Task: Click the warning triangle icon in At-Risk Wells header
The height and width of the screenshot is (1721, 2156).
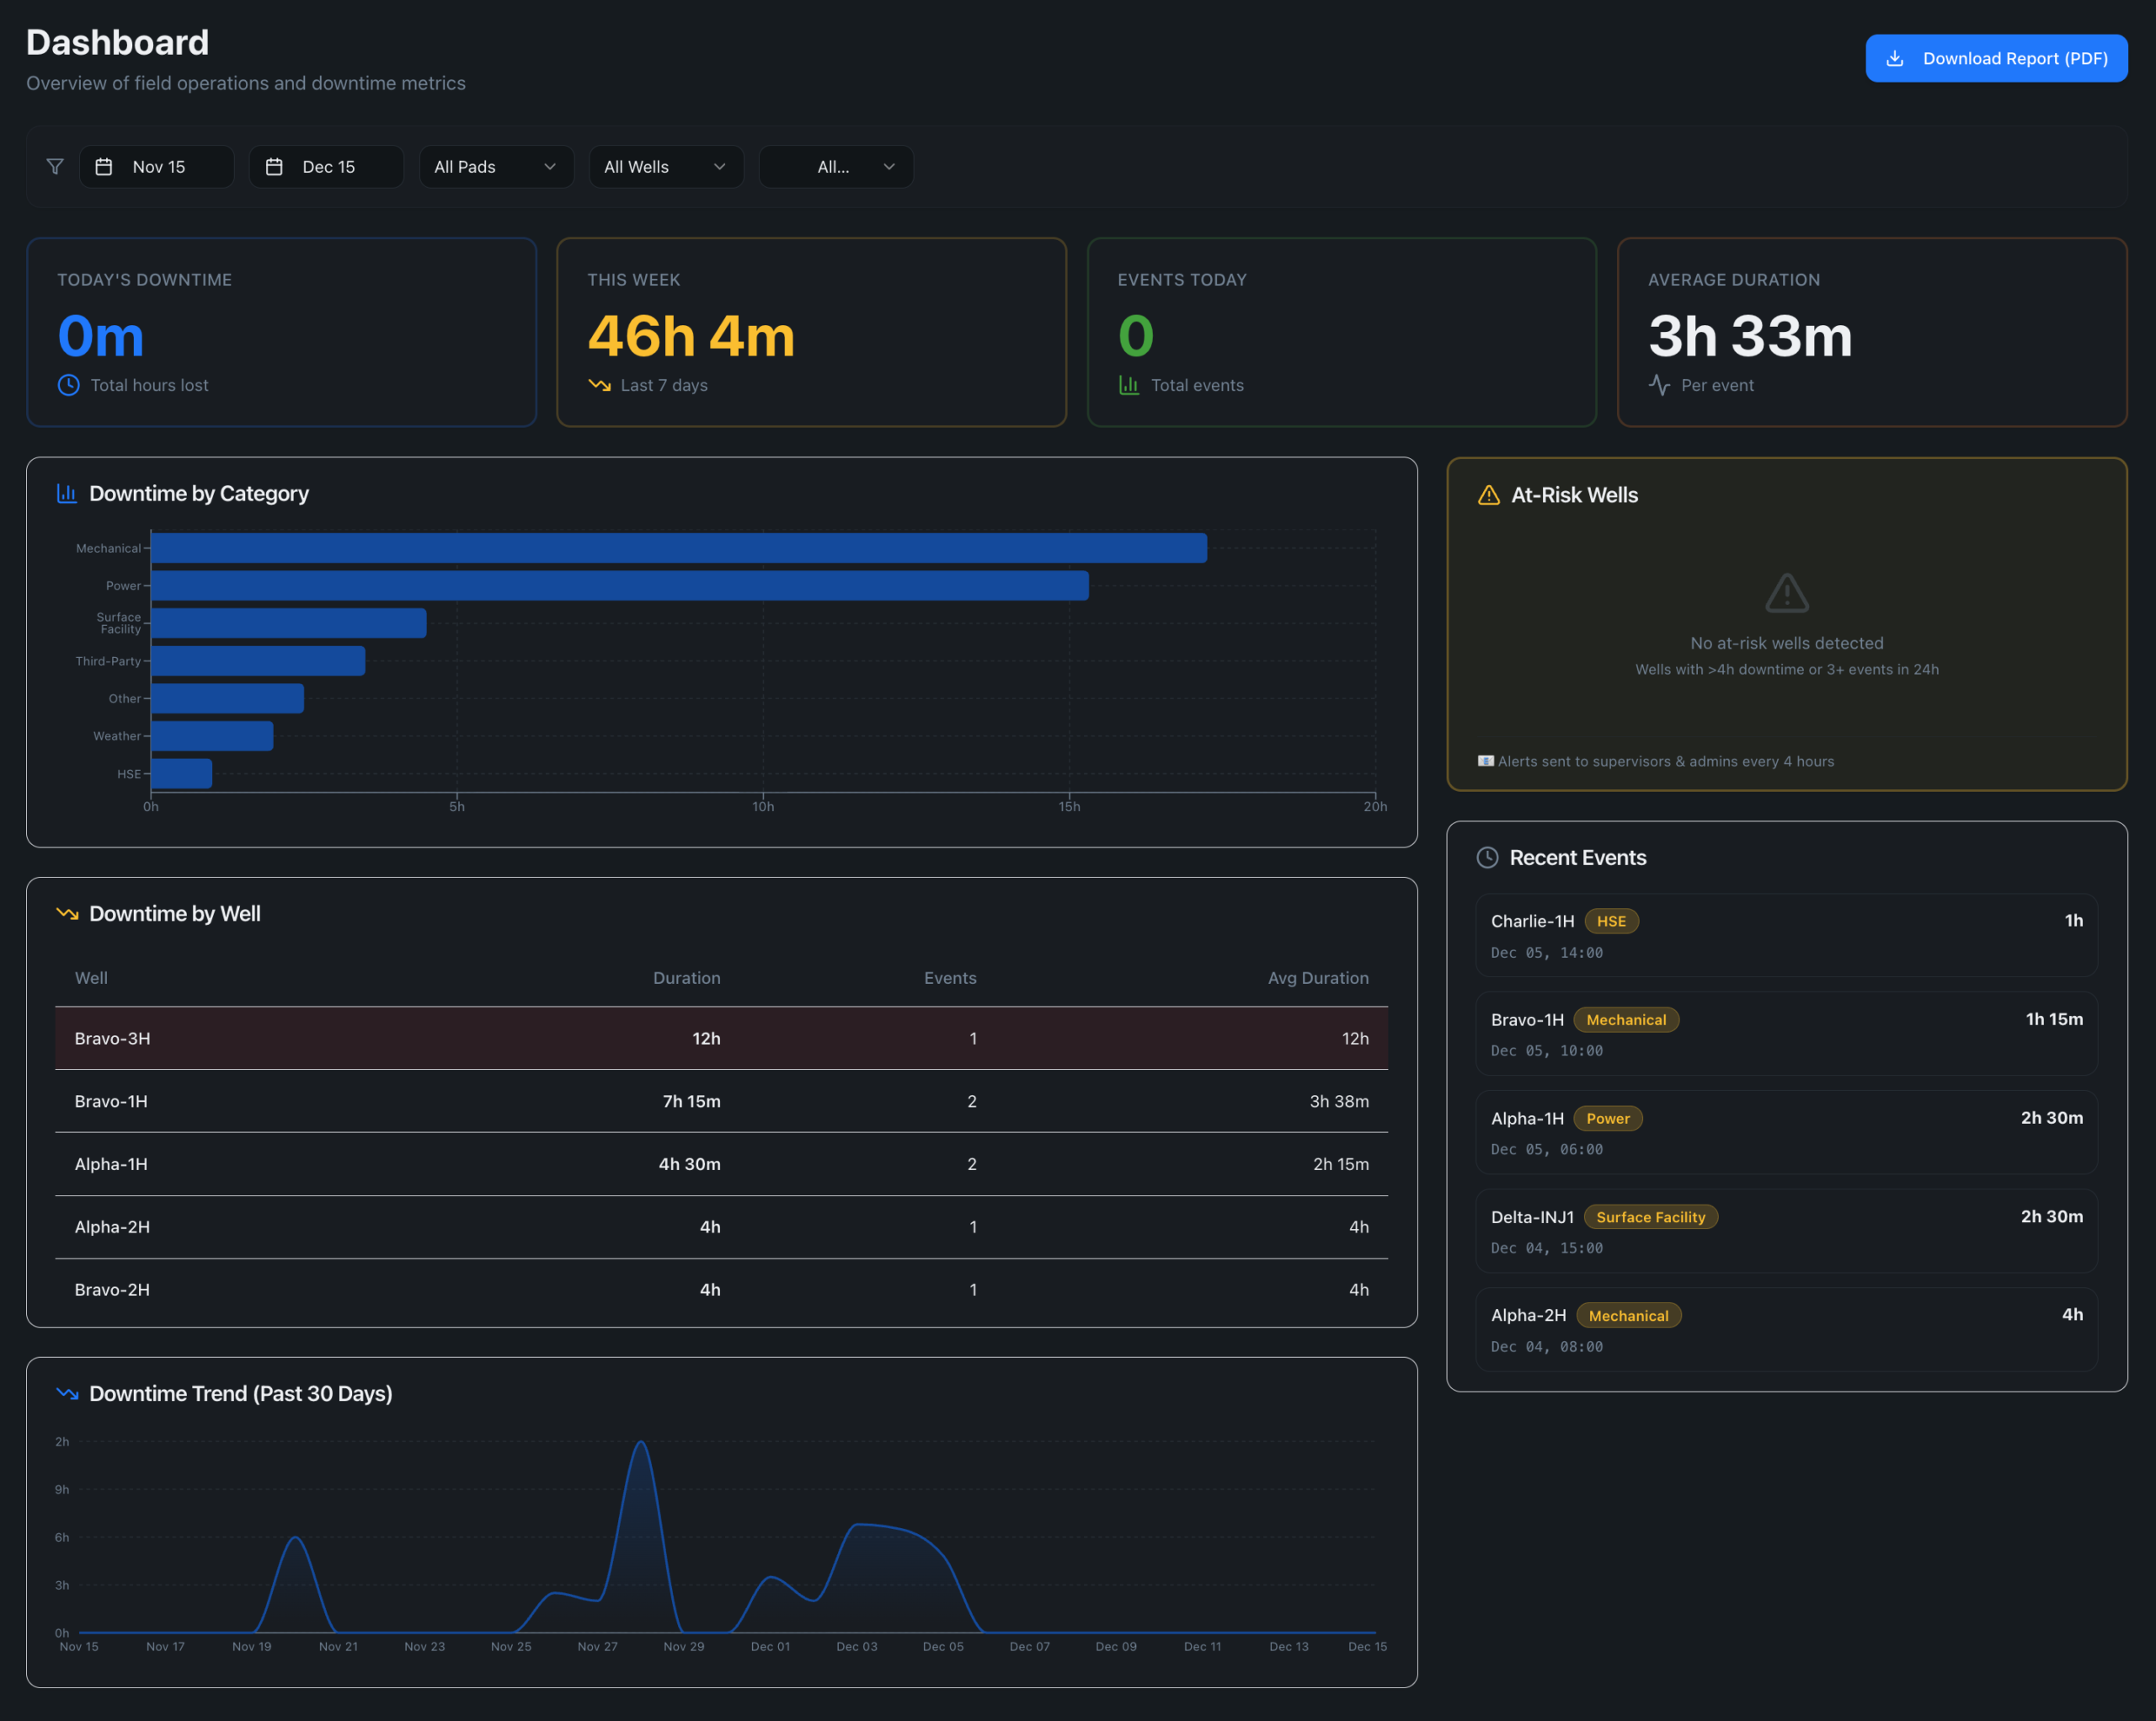Action: (1488, 495)
